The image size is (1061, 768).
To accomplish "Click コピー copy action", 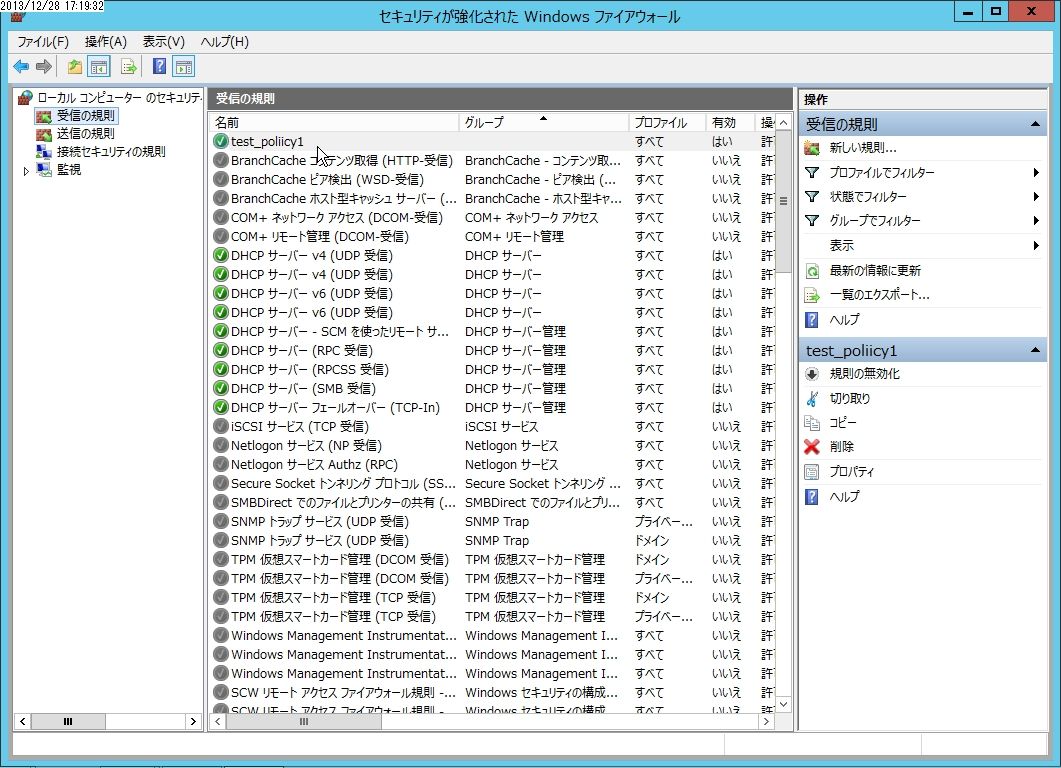I will (x=843, y=423).
